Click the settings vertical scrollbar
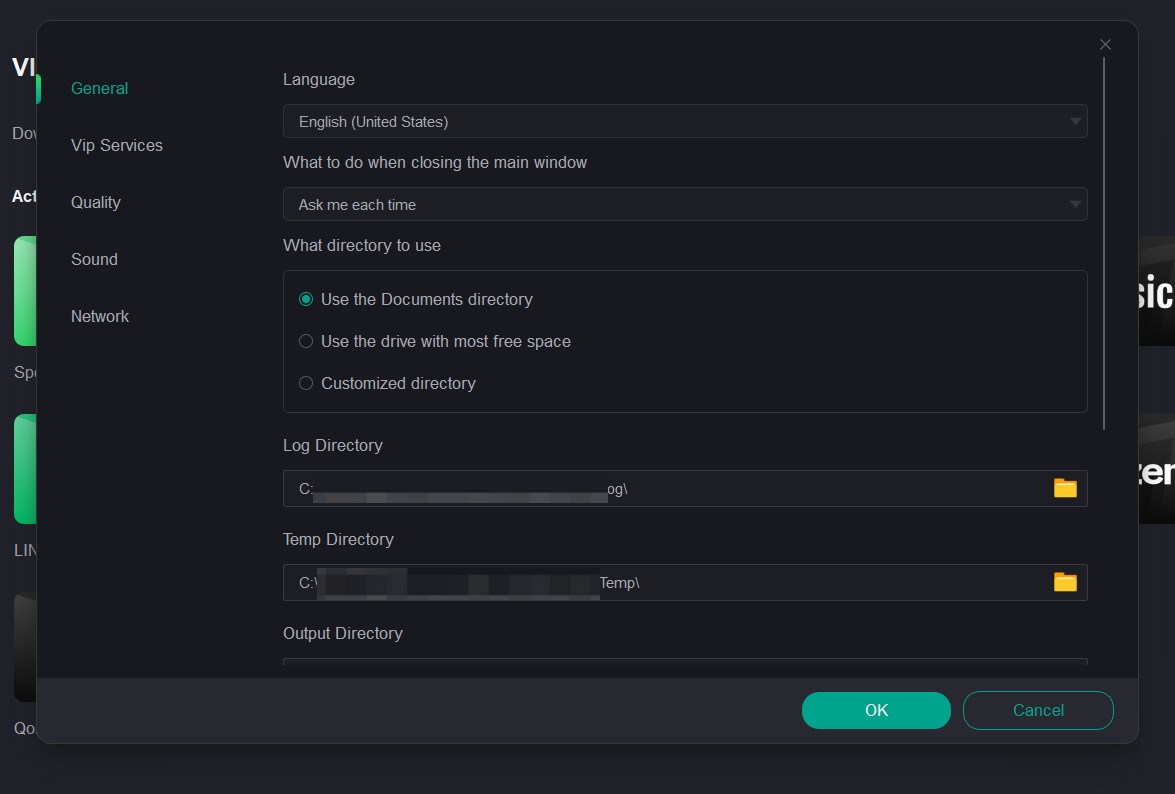Screen dimensions: 1175x794 (x=1104, y=243)
